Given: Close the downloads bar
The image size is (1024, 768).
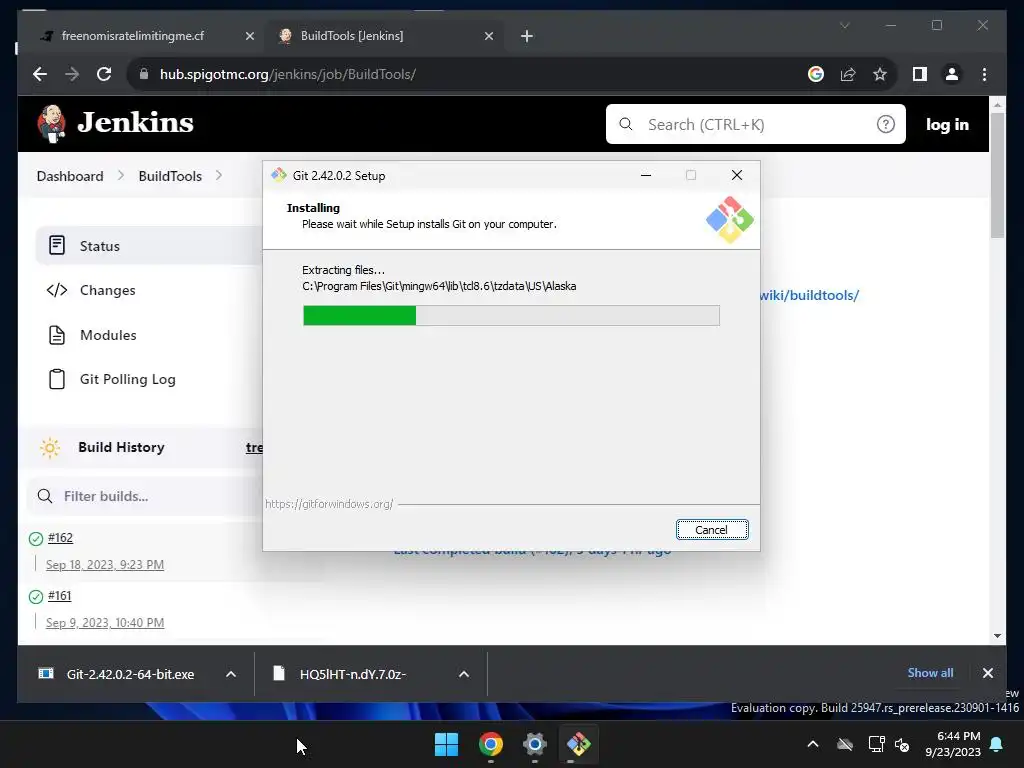Looking at the screenshot, I should [988, 673].
